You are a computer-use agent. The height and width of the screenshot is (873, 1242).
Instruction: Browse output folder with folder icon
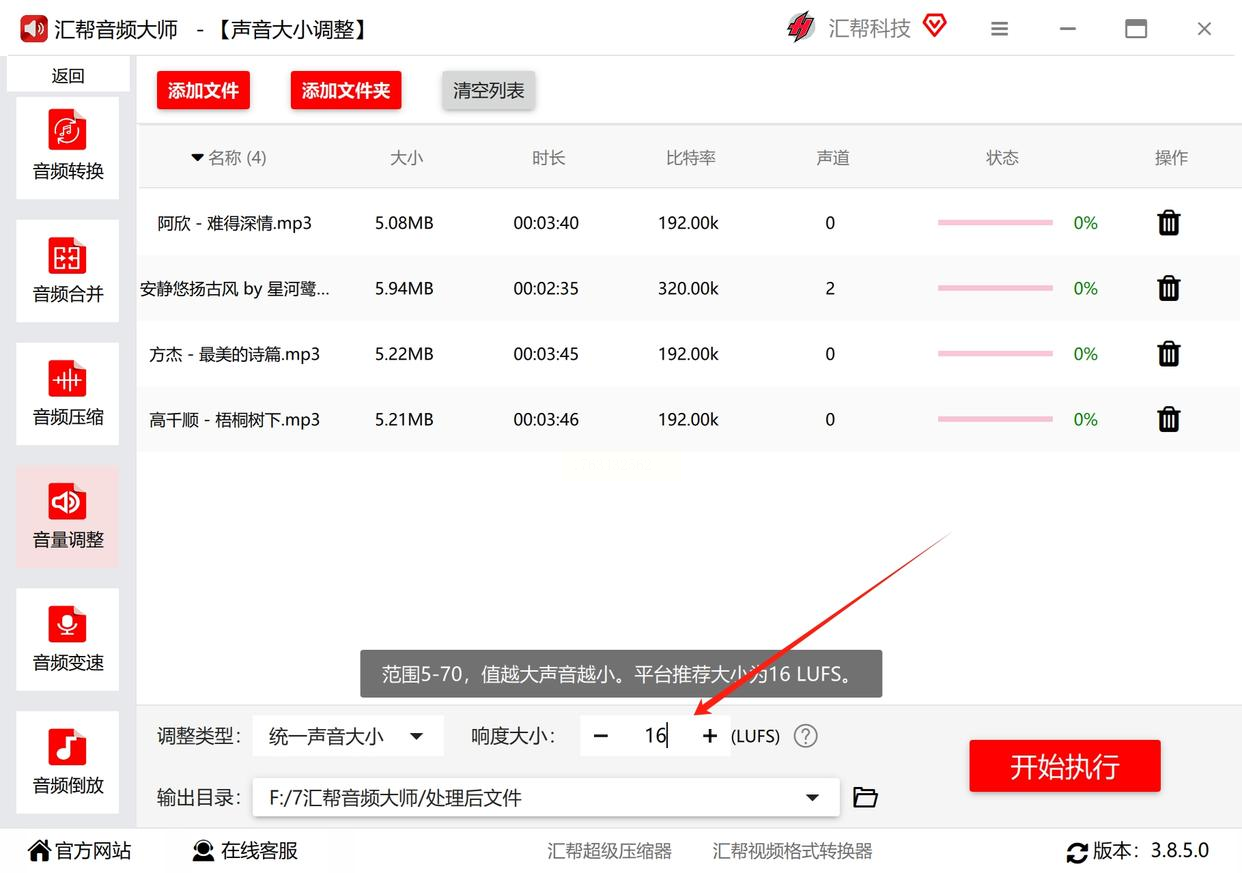(865, 798)
